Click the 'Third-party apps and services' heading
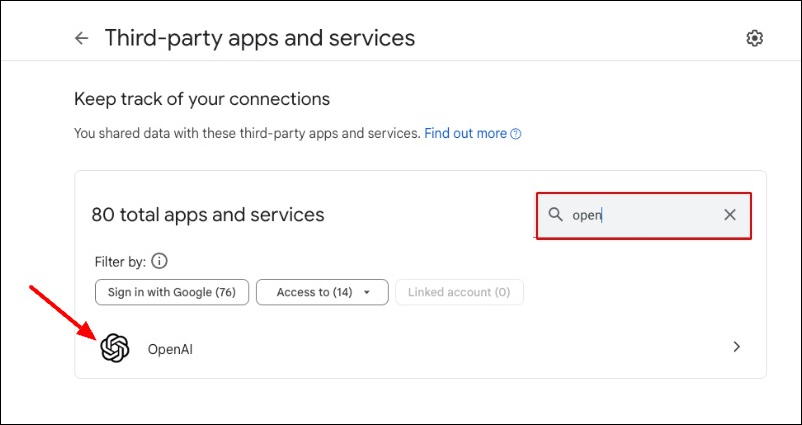This screenshot has height=425, width=802. [x=260, y=38]
